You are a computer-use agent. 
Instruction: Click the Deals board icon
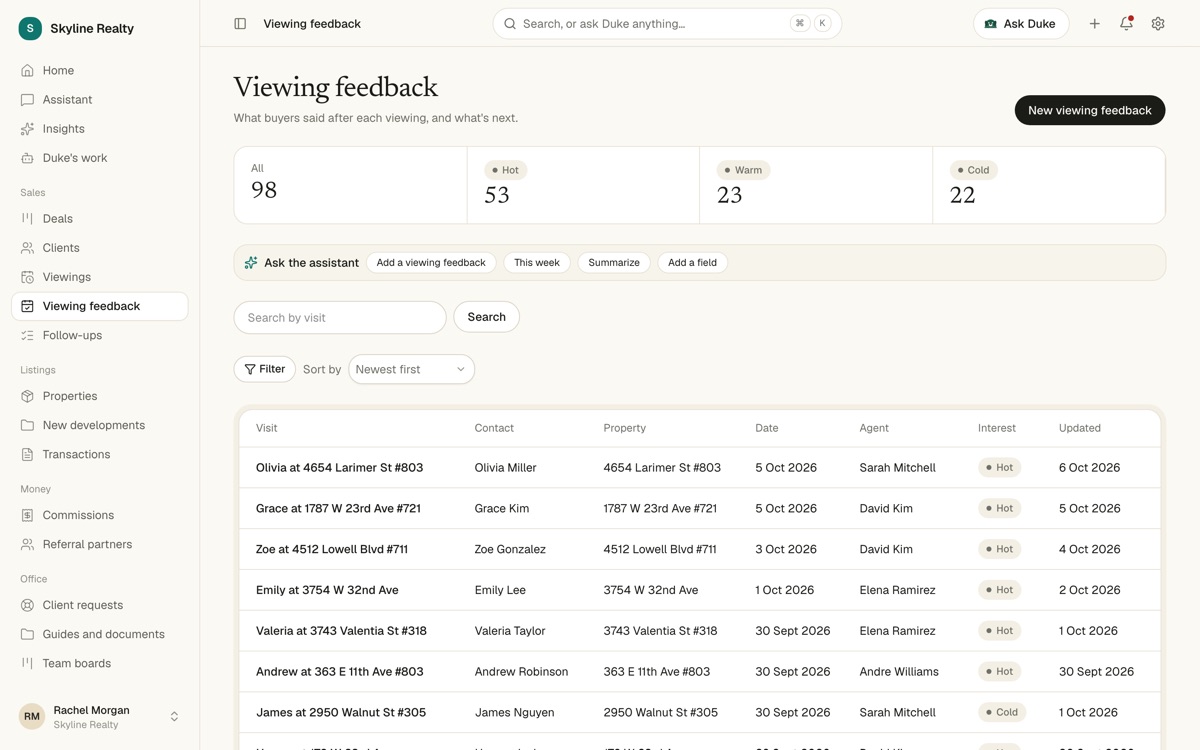click(x=27, y=219)
